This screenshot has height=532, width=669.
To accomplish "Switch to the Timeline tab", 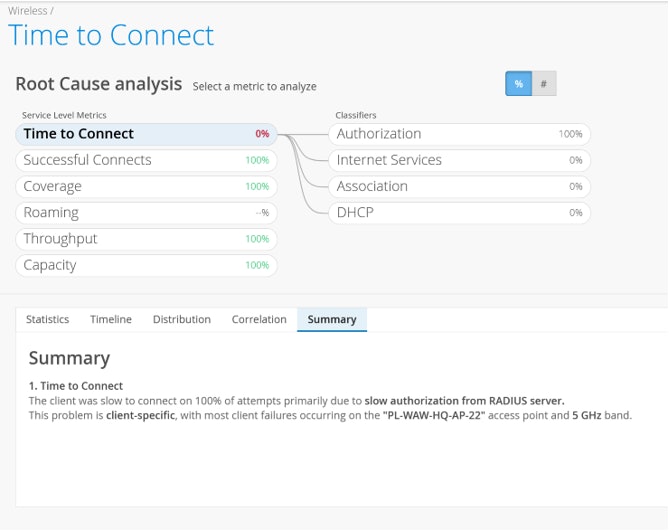I will [111, 320].
